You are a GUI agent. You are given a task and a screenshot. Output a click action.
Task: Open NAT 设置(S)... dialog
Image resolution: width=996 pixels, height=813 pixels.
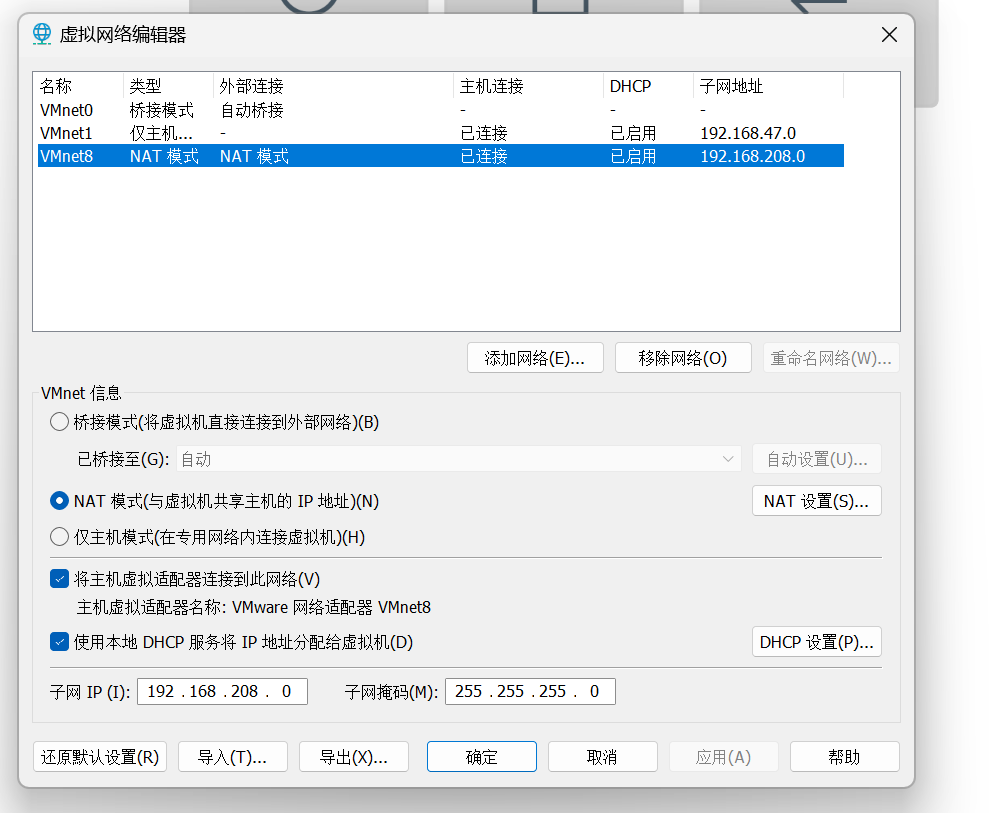pos(815,501)
